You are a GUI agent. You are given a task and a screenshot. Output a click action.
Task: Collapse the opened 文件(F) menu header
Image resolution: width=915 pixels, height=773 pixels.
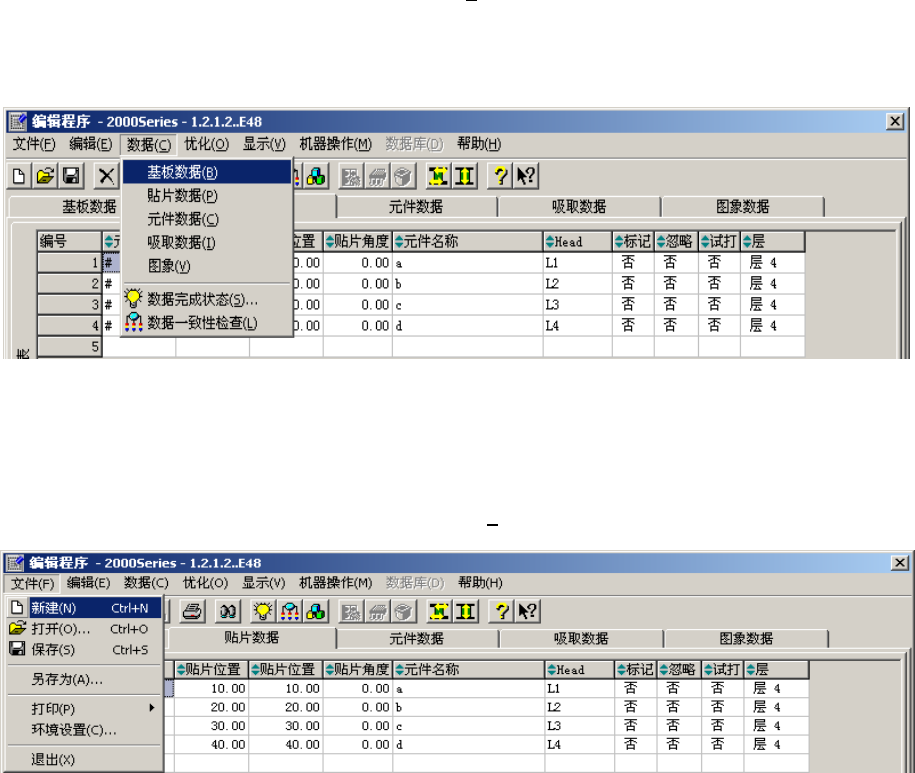click(33, 583)
